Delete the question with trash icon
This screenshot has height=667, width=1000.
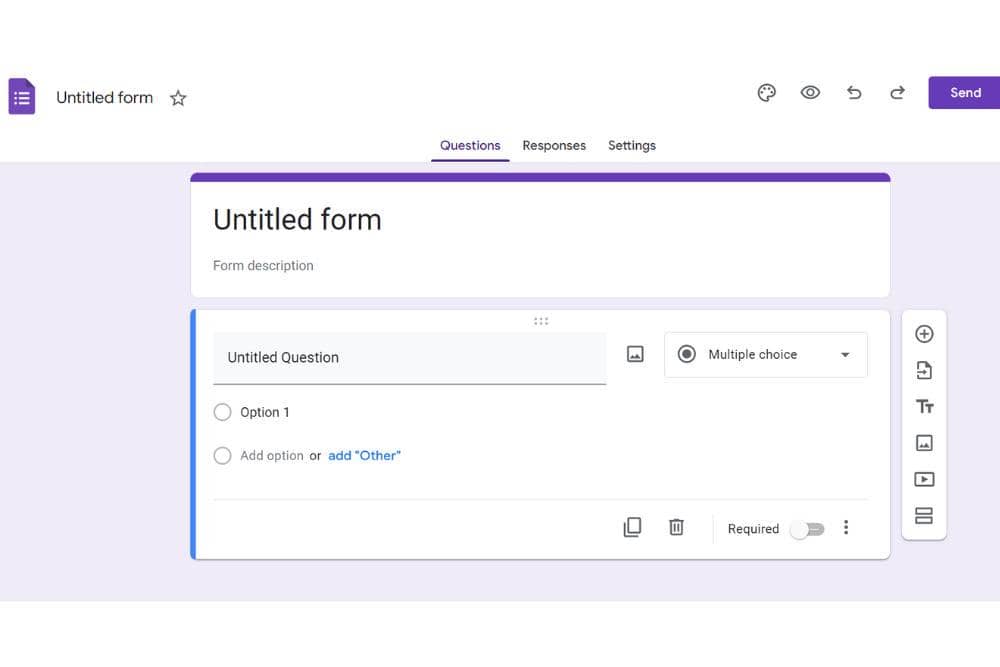click(x=676, y=527)
